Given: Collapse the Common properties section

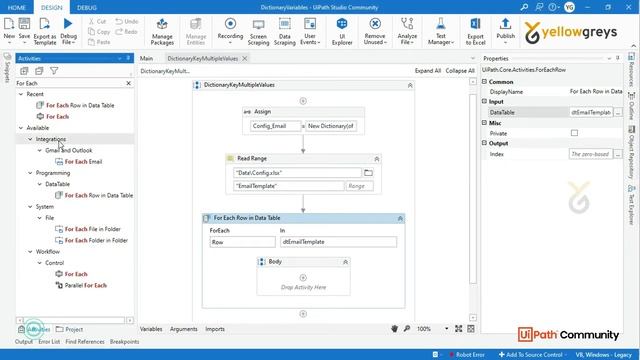Looking at the screenshot, I should [x=484, y=82].
